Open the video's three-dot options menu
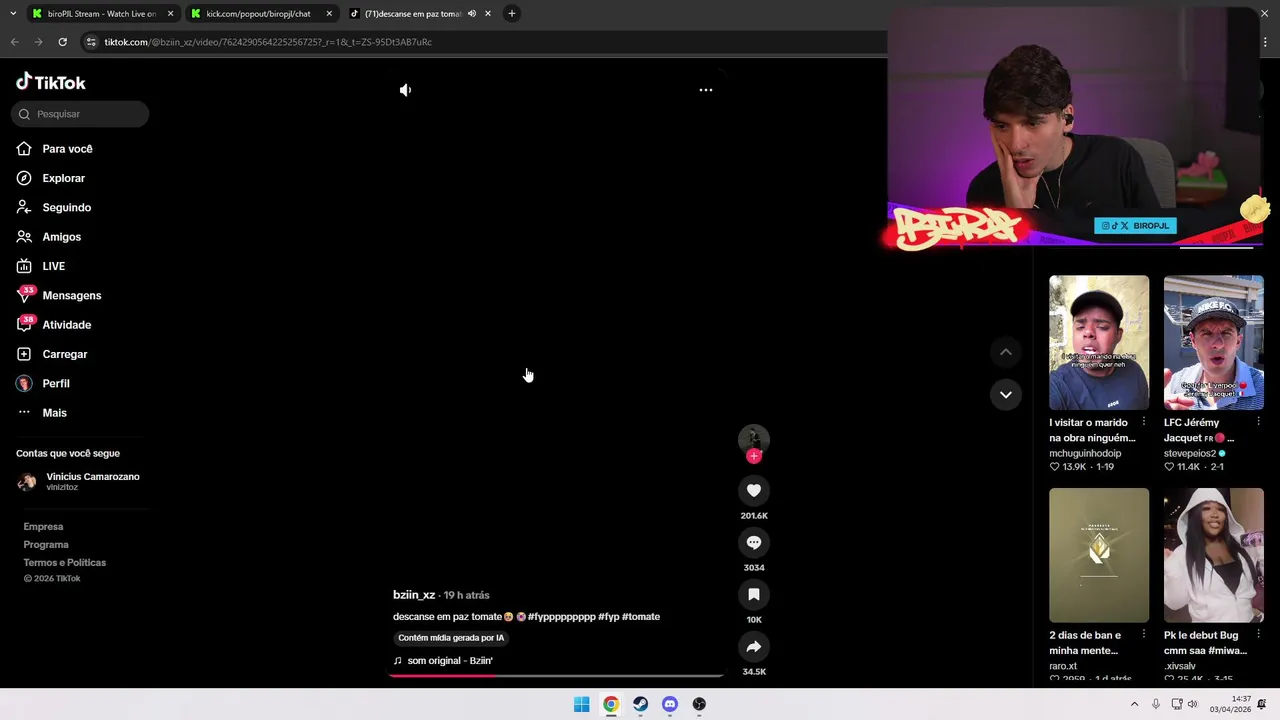The height and width of the screenshot is (720, 1280). [x=705, y=90]
